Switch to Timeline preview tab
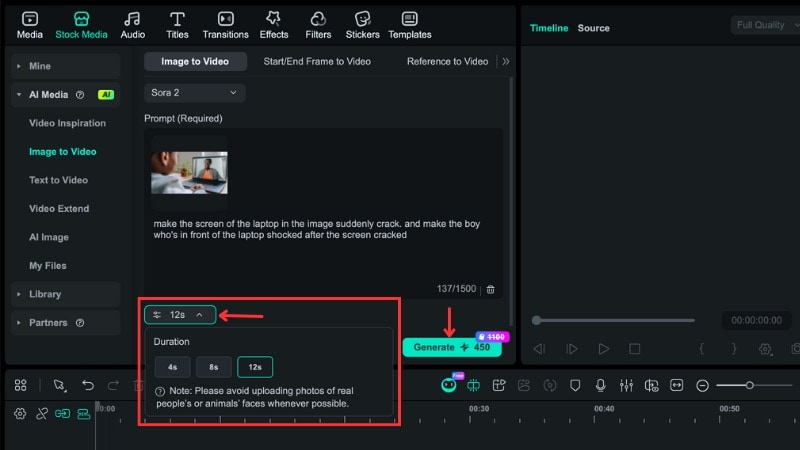This screenshot has width=800, height=450. [x=549, y=28]
